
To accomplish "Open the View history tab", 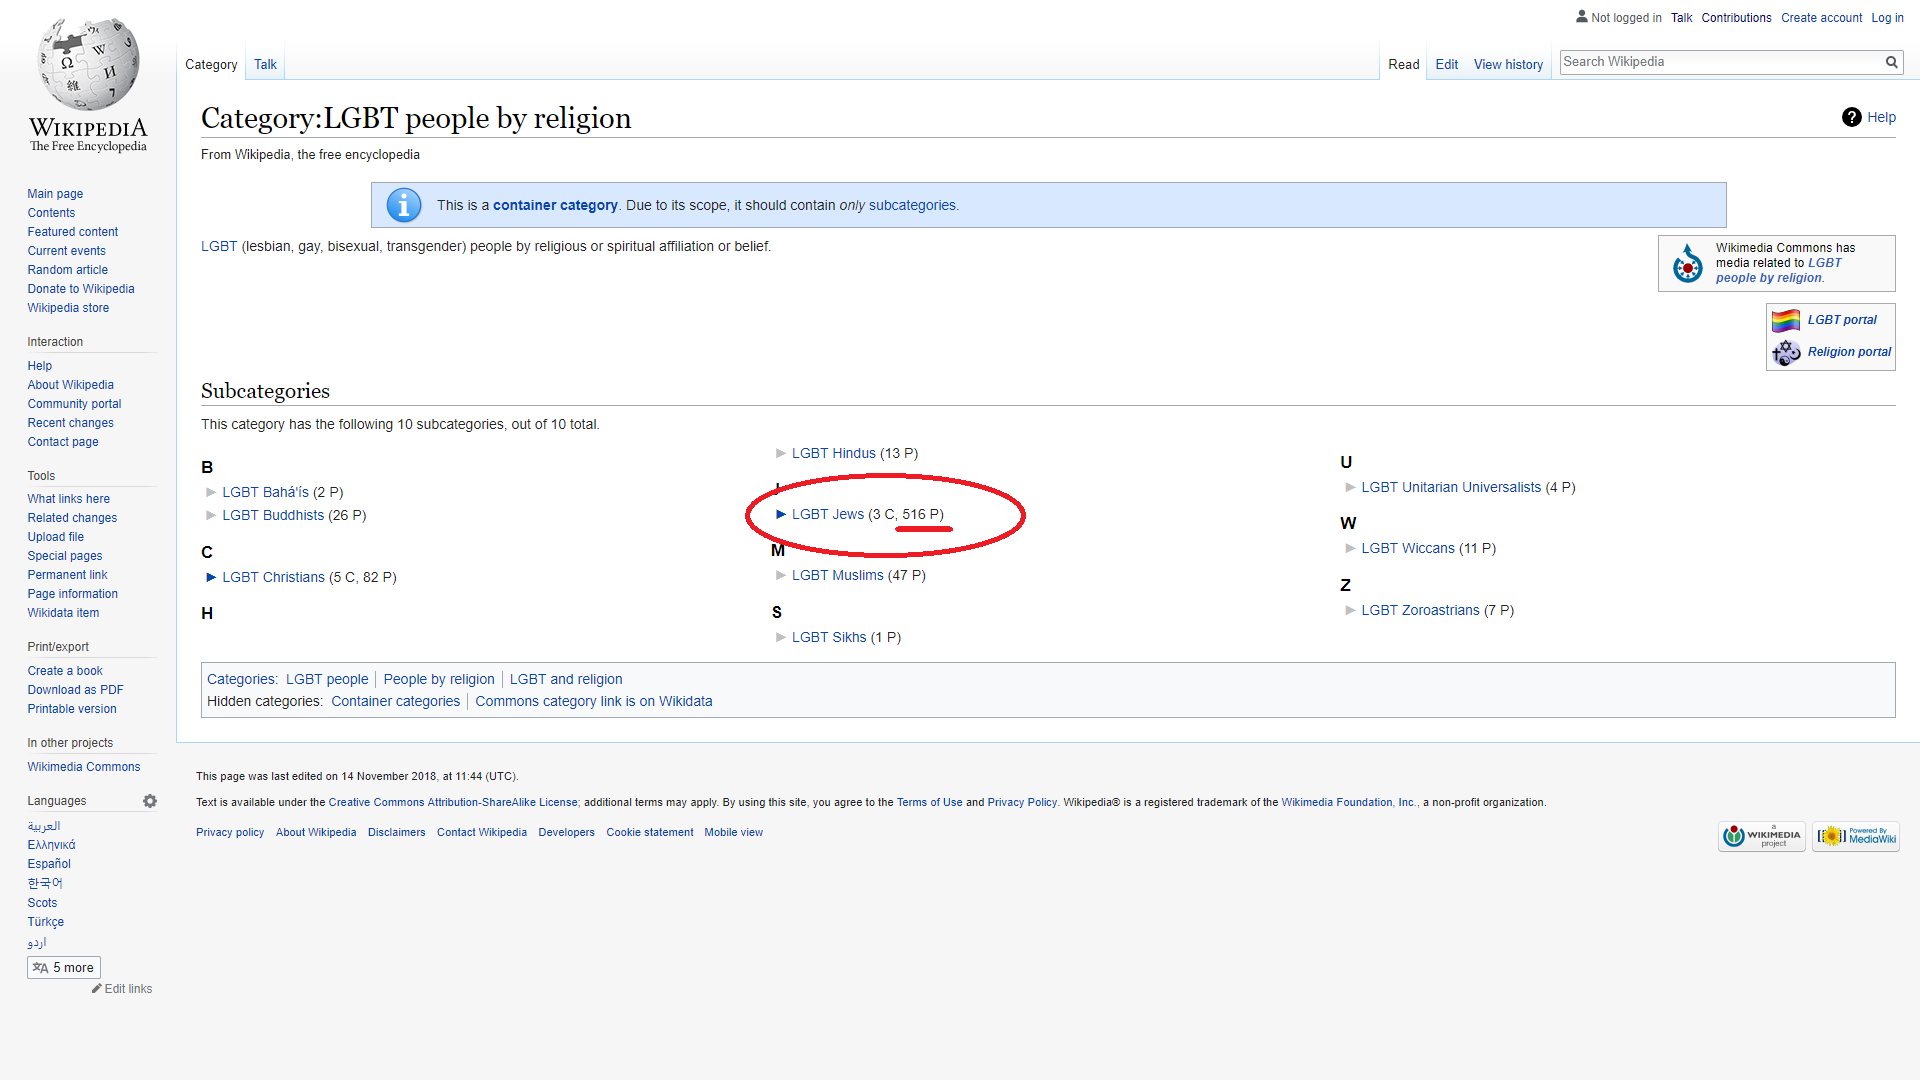I will pos(1507,64).
